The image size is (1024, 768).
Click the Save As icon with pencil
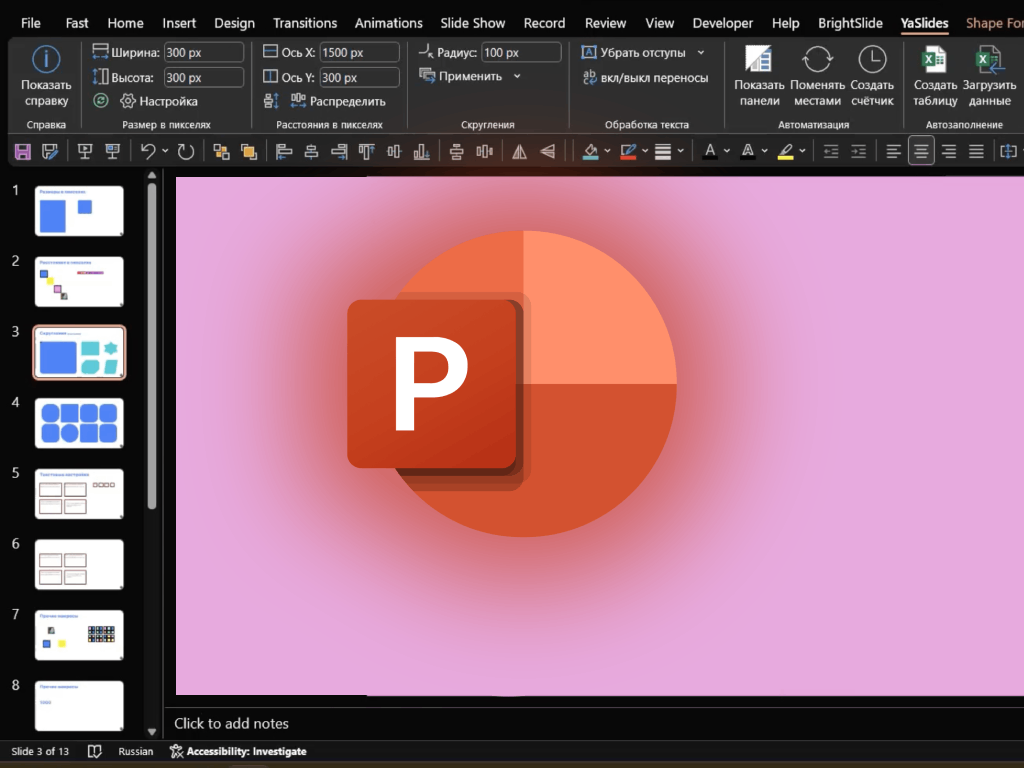50,152
